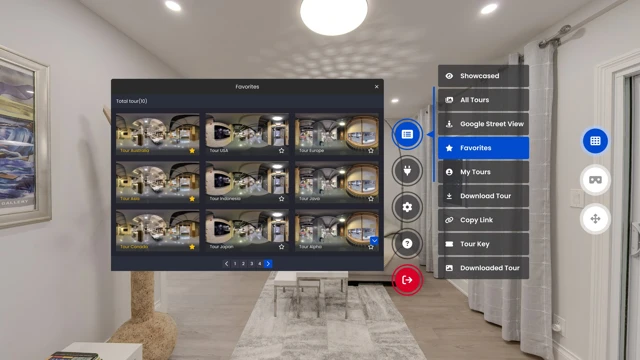Select Google Street View menu item
640x360 pixels.
click(x=483, y=124)
